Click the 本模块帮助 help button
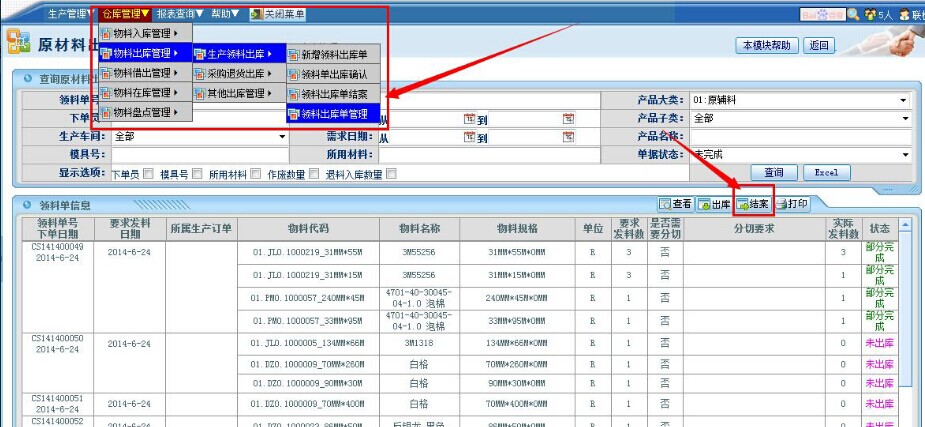 pos(768,45)
